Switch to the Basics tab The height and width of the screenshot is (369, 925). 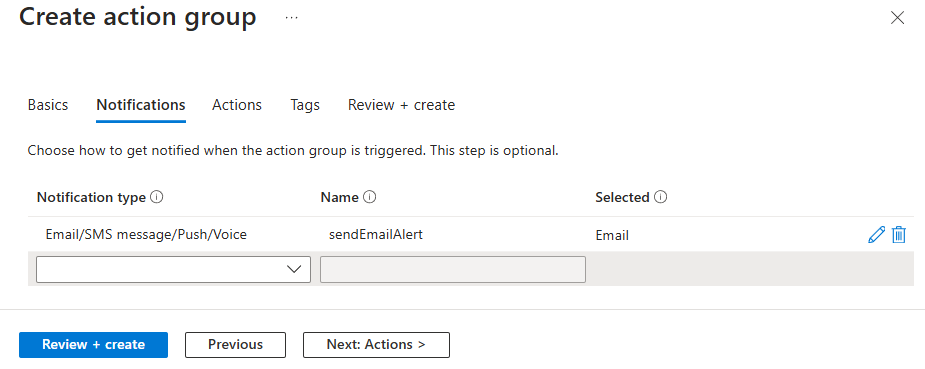click(x=48, y=105)
